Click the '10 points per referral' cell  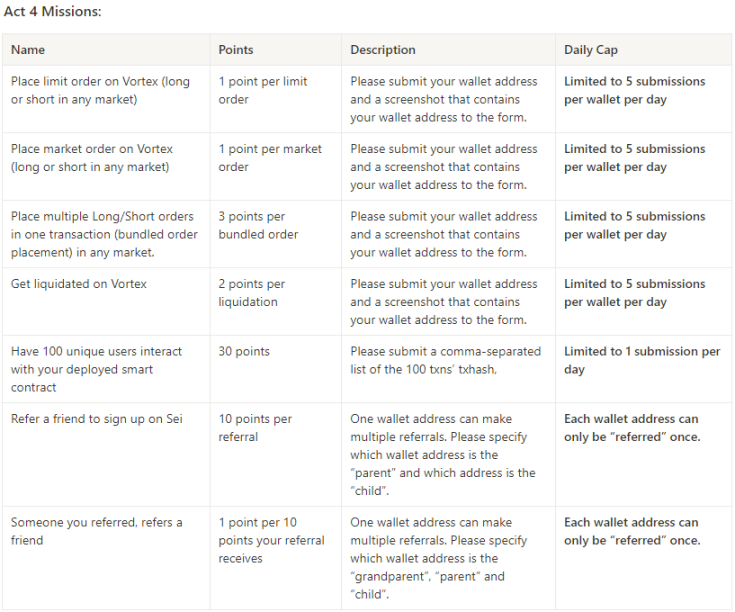(255, 428)
